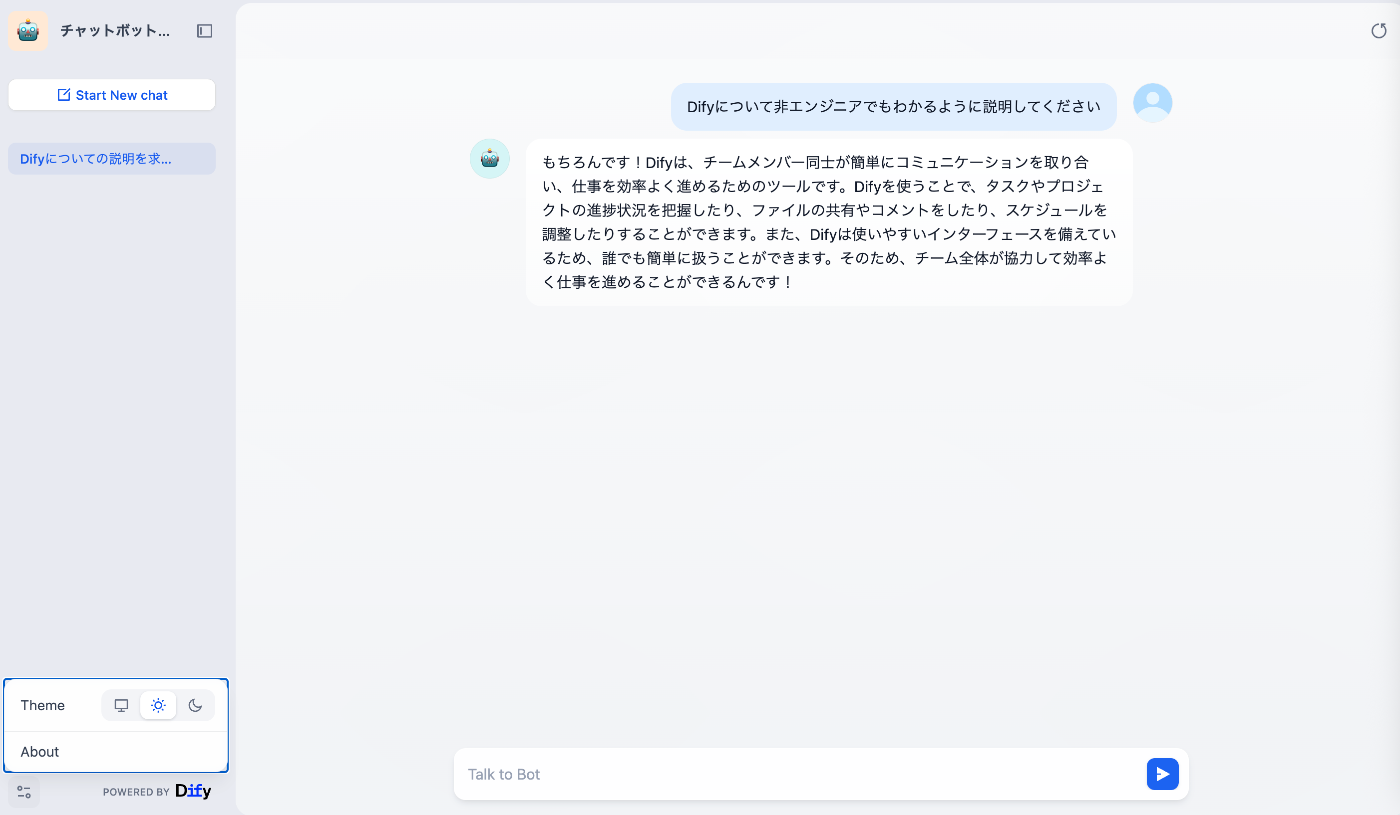Start a new chat
The width and height of the screenshot is (1400, 815).
[x=112, y=95]
